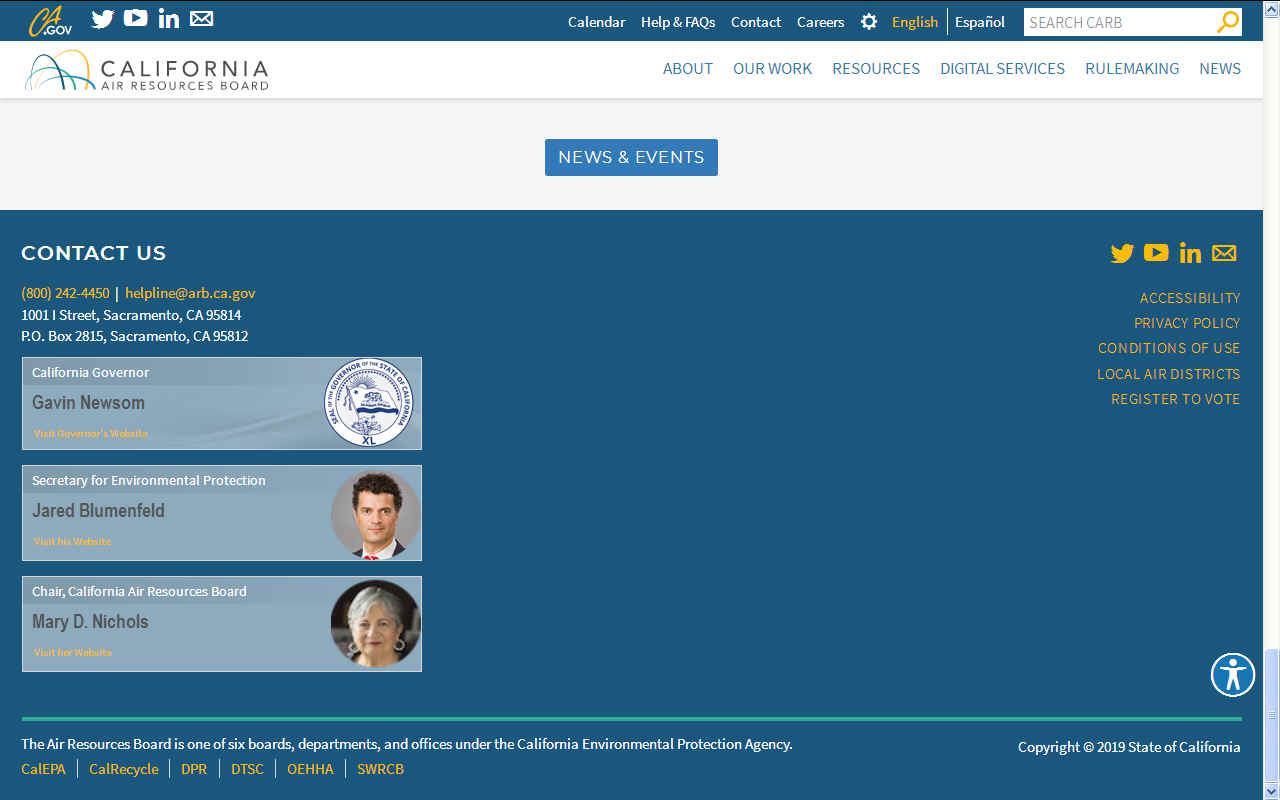Open the DIGITAL SERVICES menu
This screenshot has height=800, width=1280.
tap(1002, 69)
